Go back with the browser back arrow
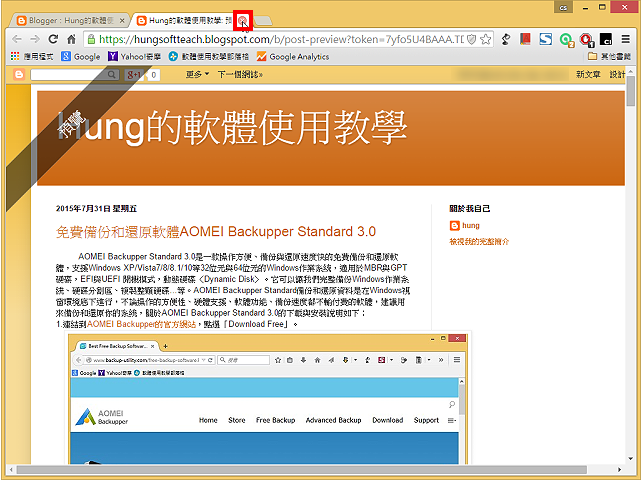 [x=17, y=39]
